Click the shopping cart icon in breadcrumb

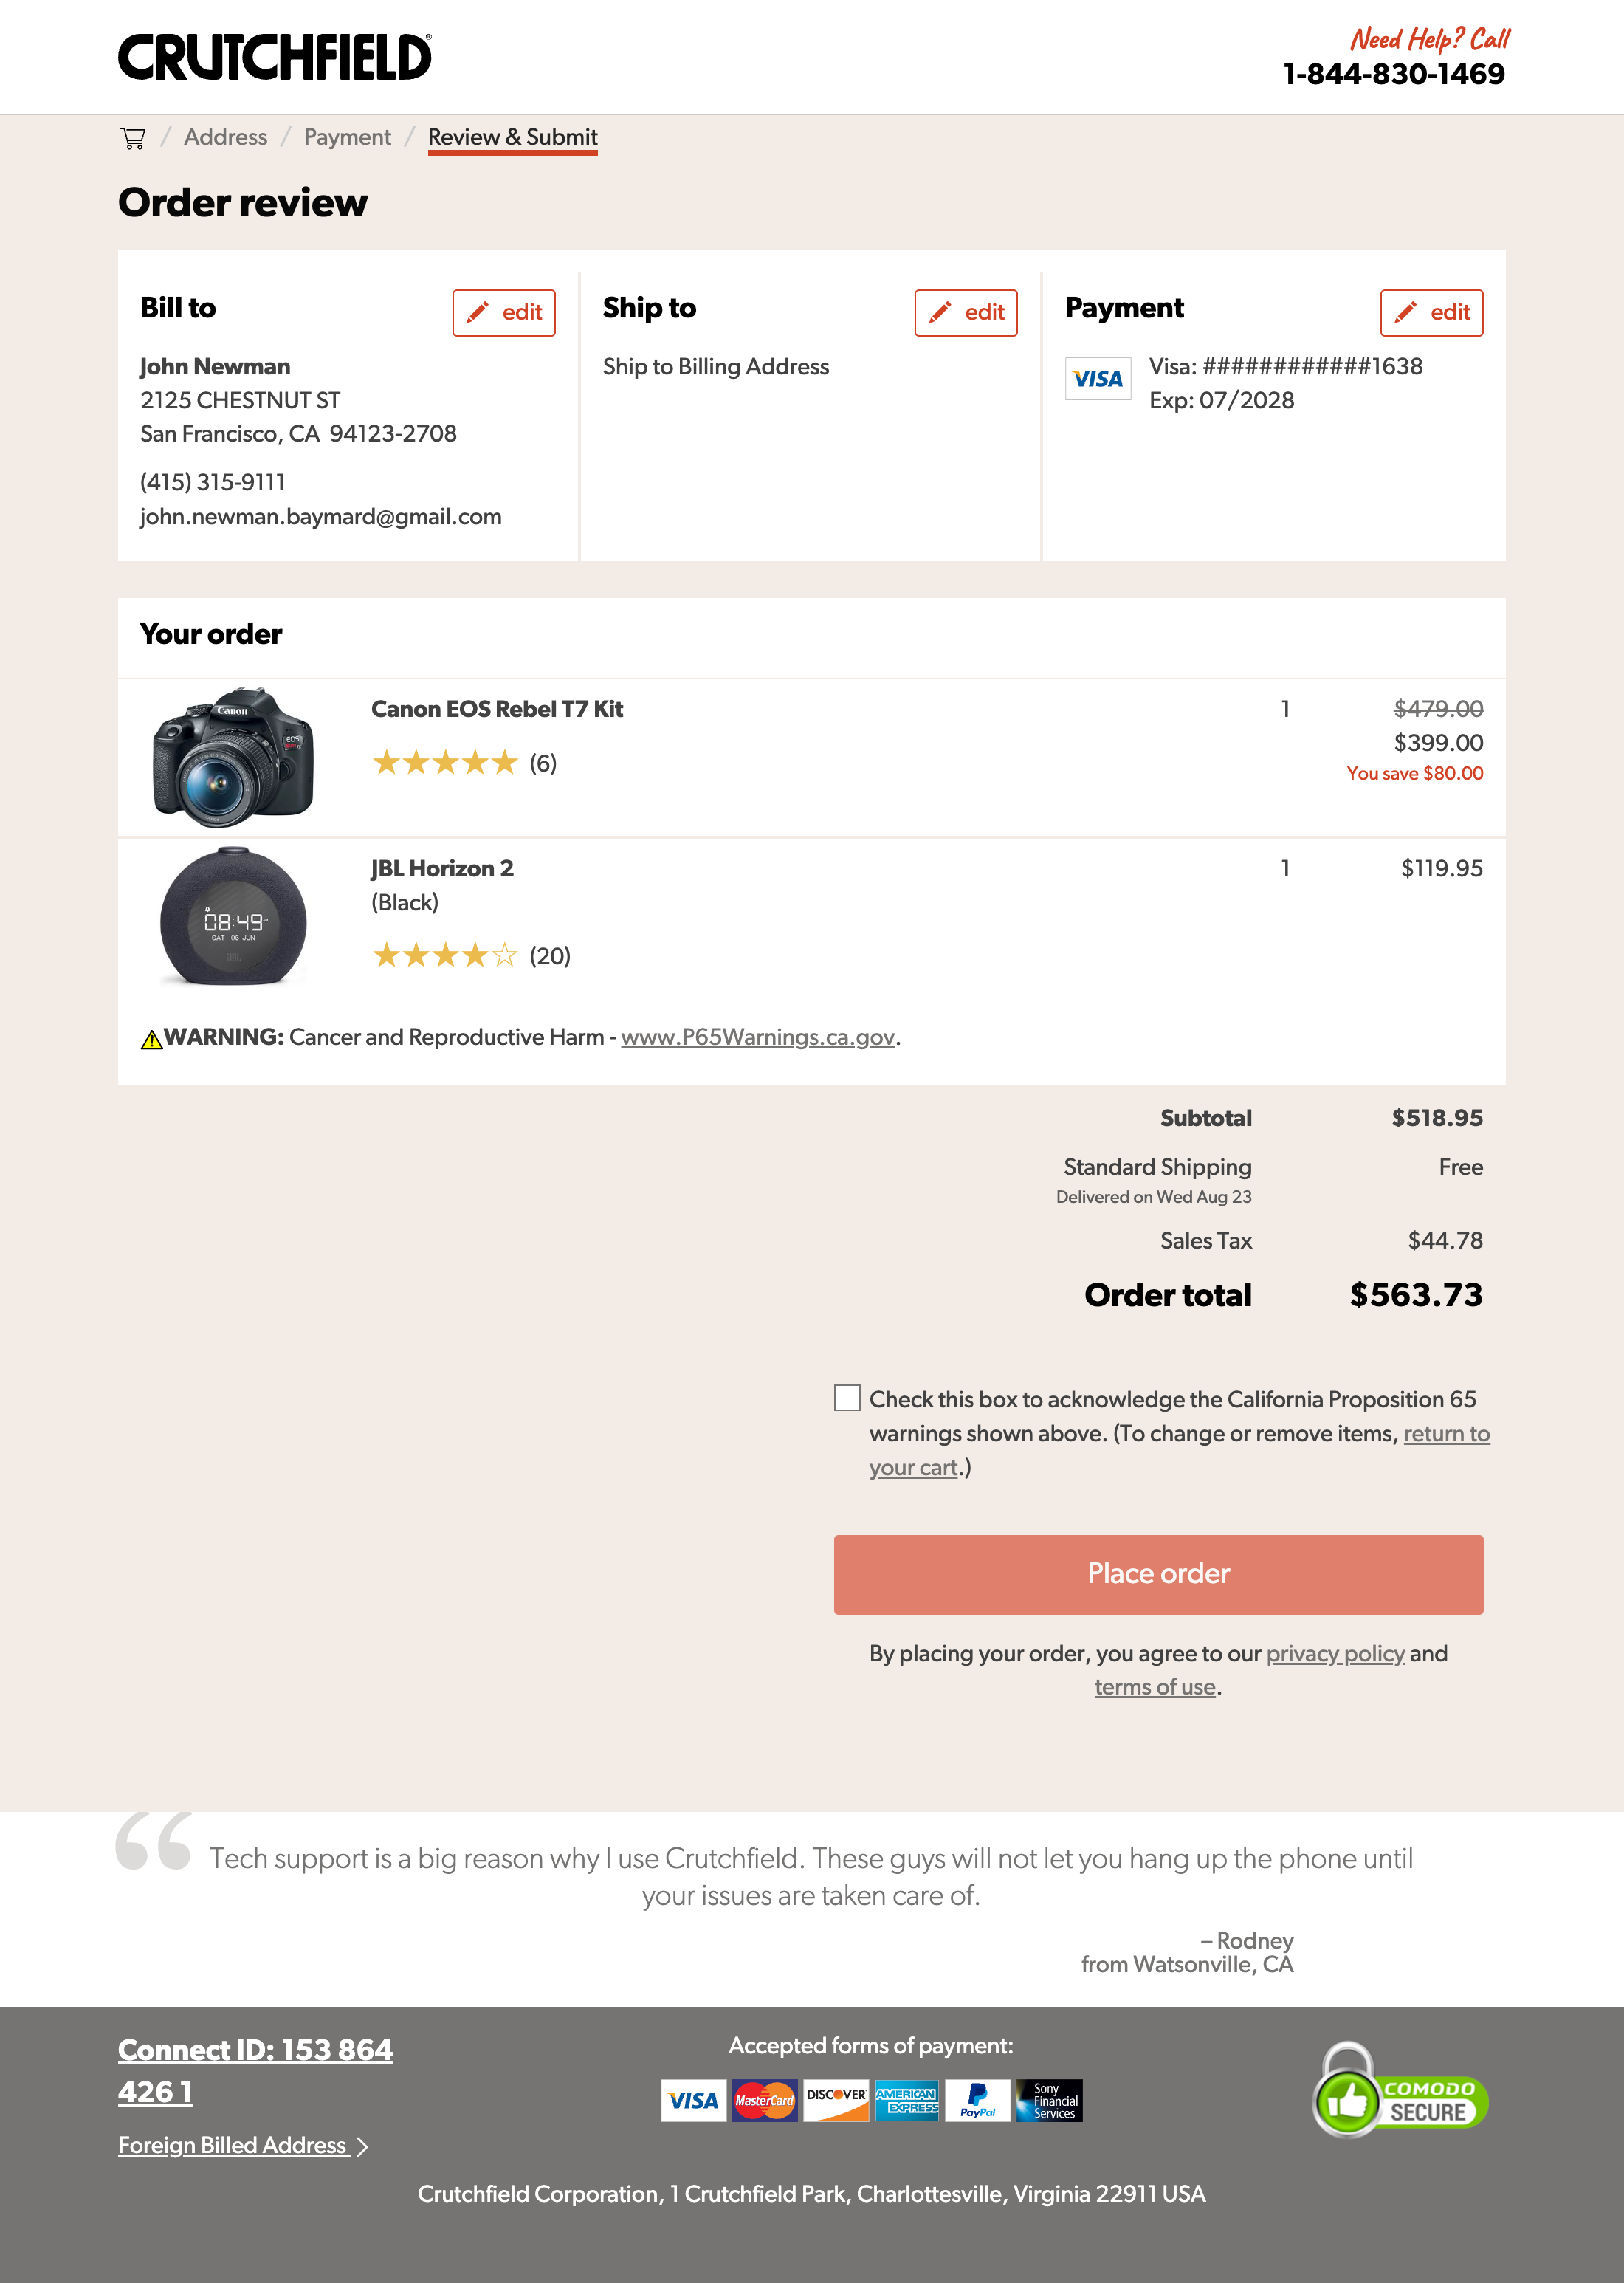point(133,138)
